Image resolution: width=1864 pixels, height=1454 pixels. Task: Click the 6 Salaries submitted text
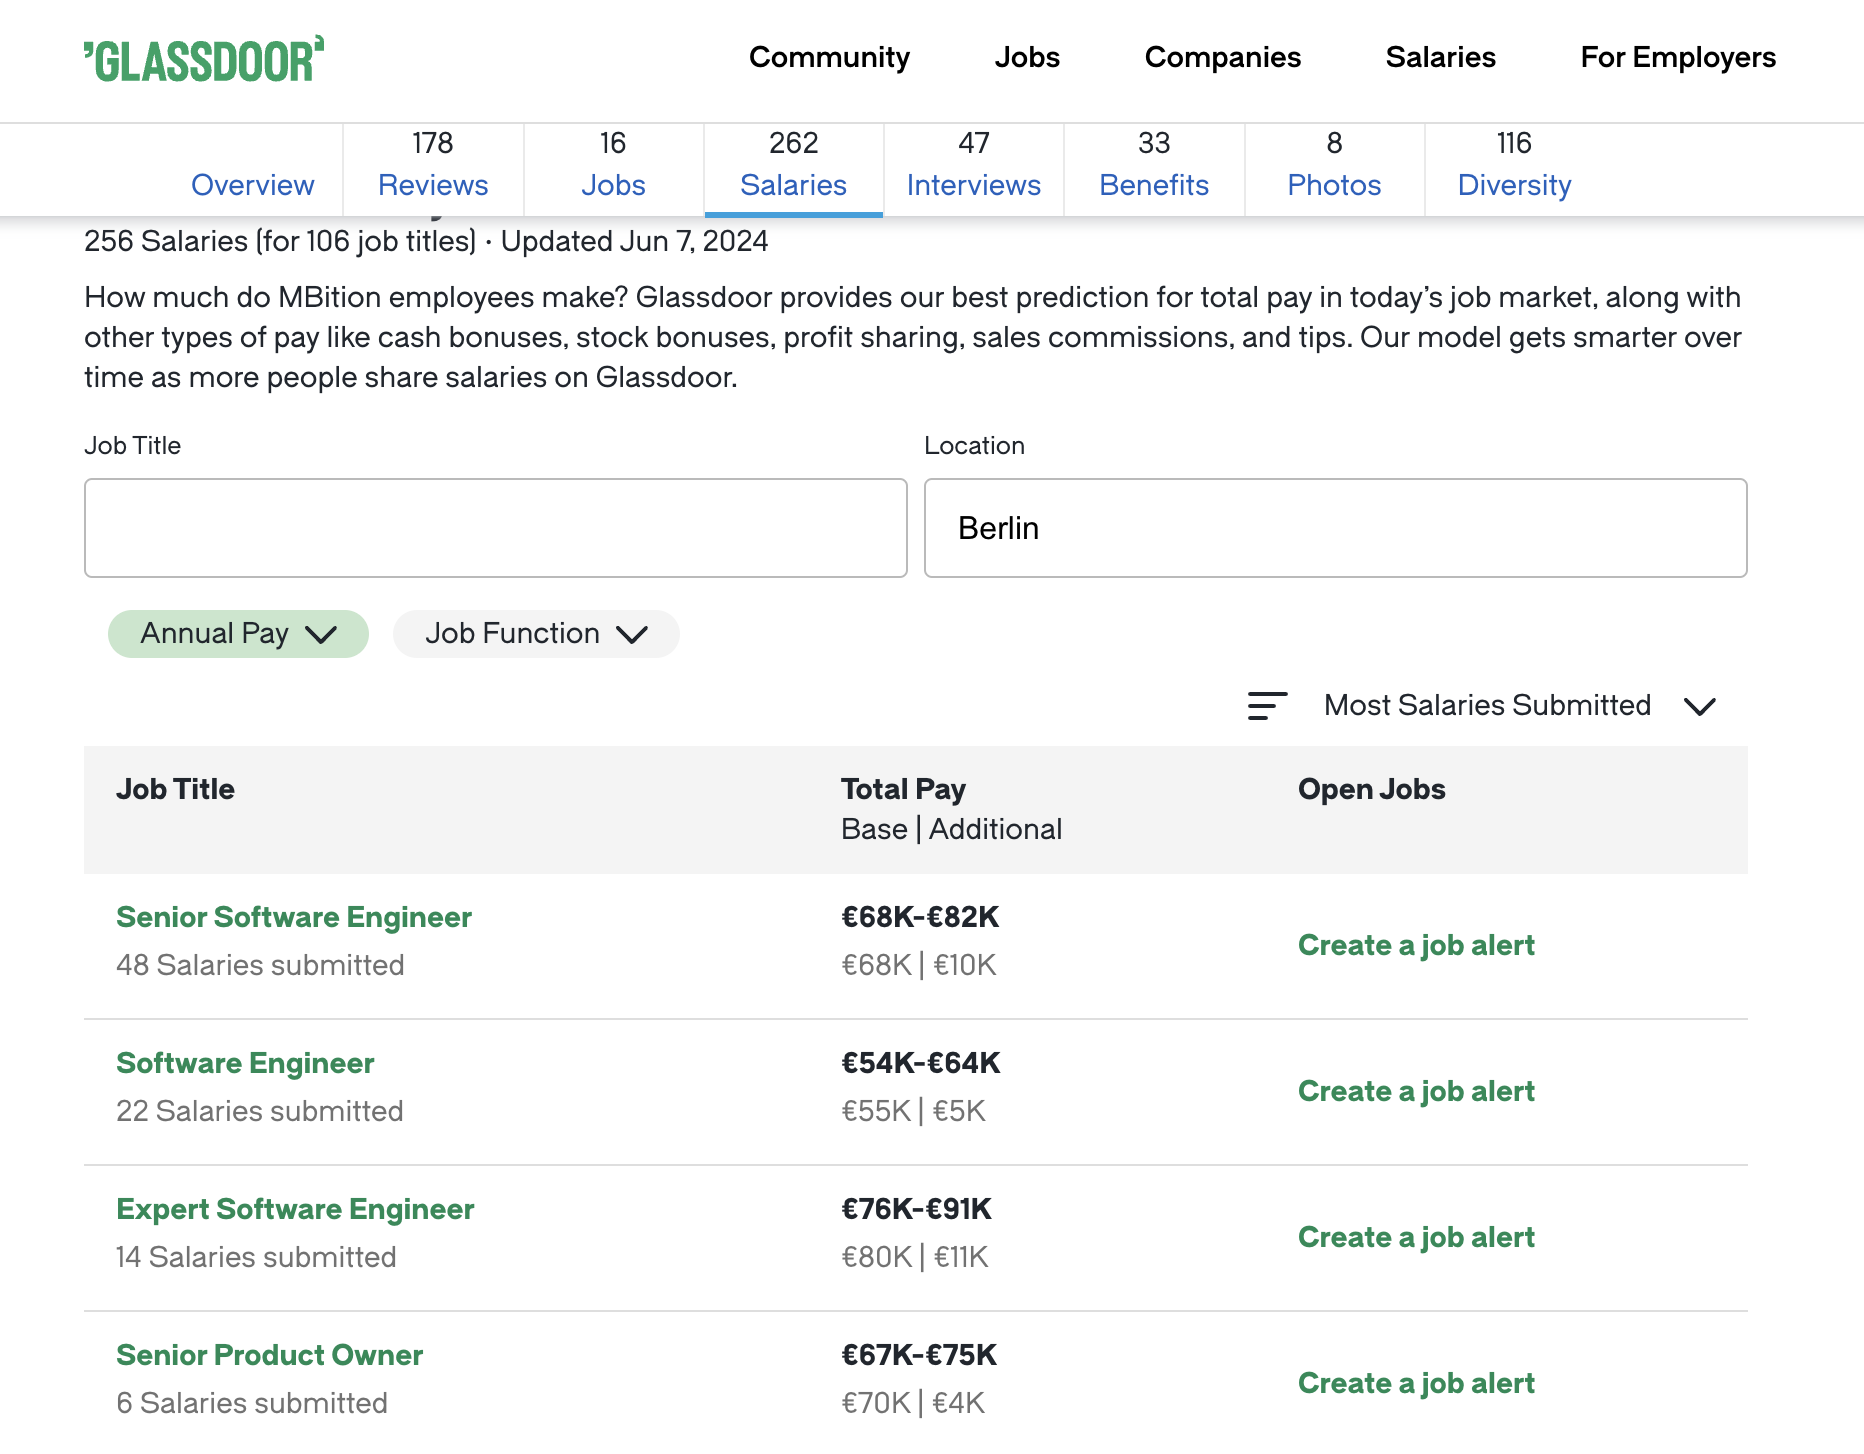pyautogui.click(x=252, y=1403)
